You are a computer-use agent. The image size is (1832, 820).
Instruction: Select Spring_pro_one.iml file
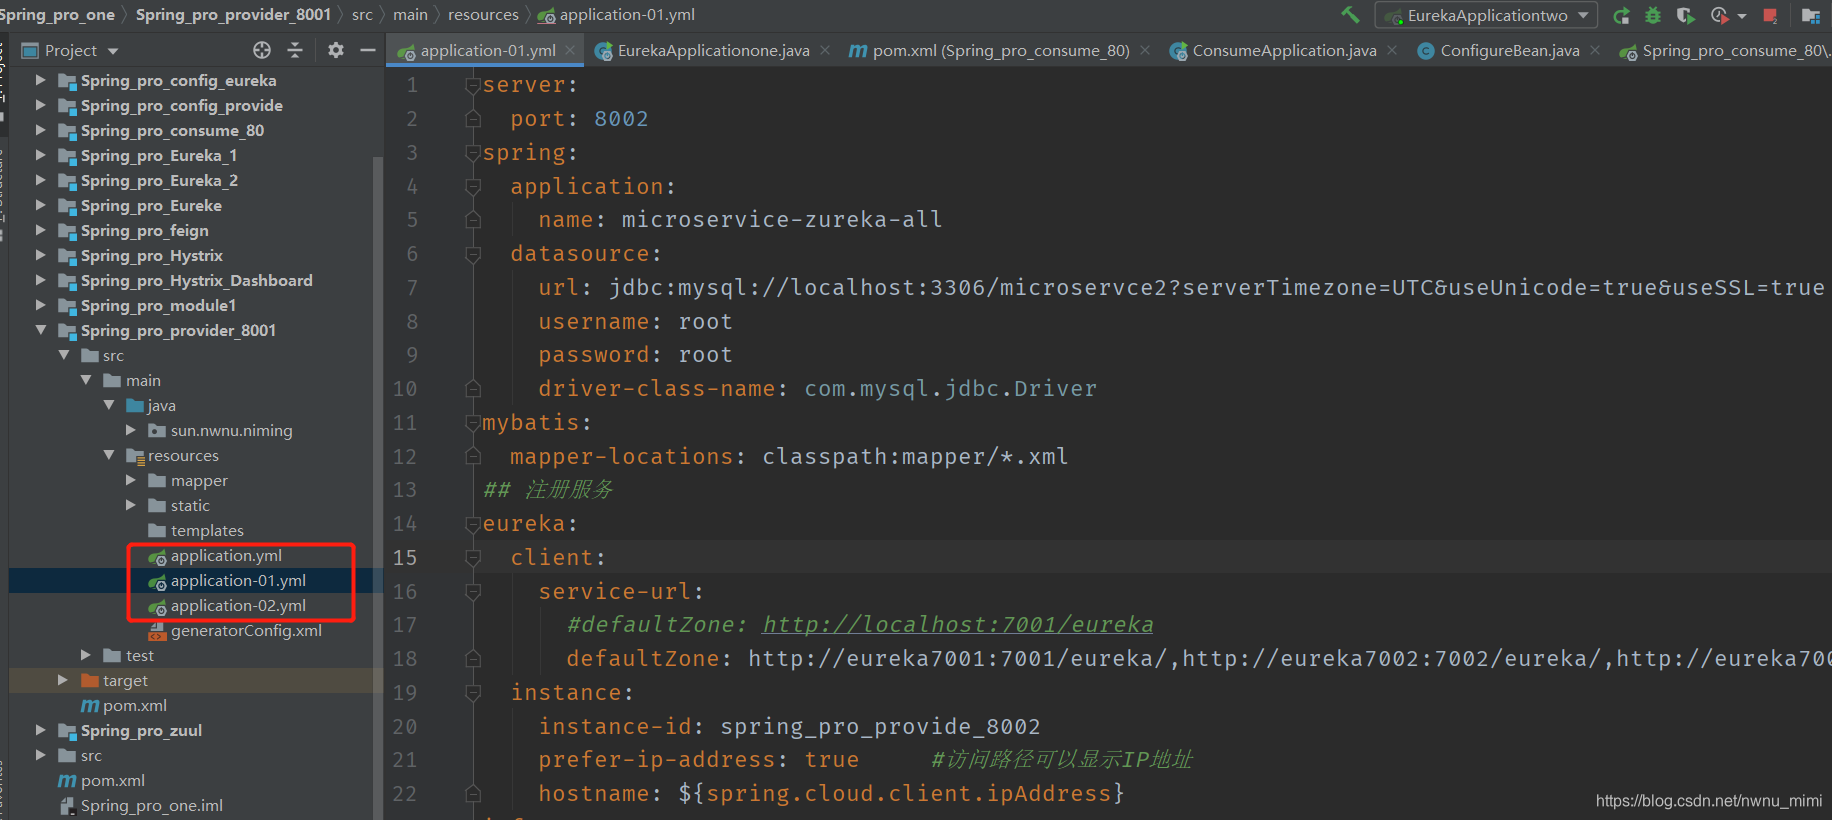click(152, 806)
